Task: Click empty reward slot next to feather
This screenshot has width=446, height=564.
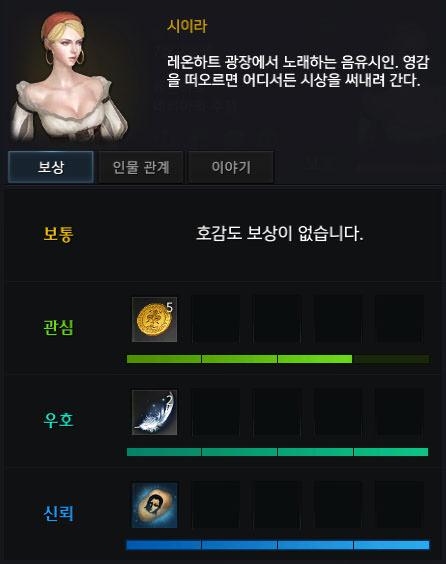Action: (x=215, y=413)
